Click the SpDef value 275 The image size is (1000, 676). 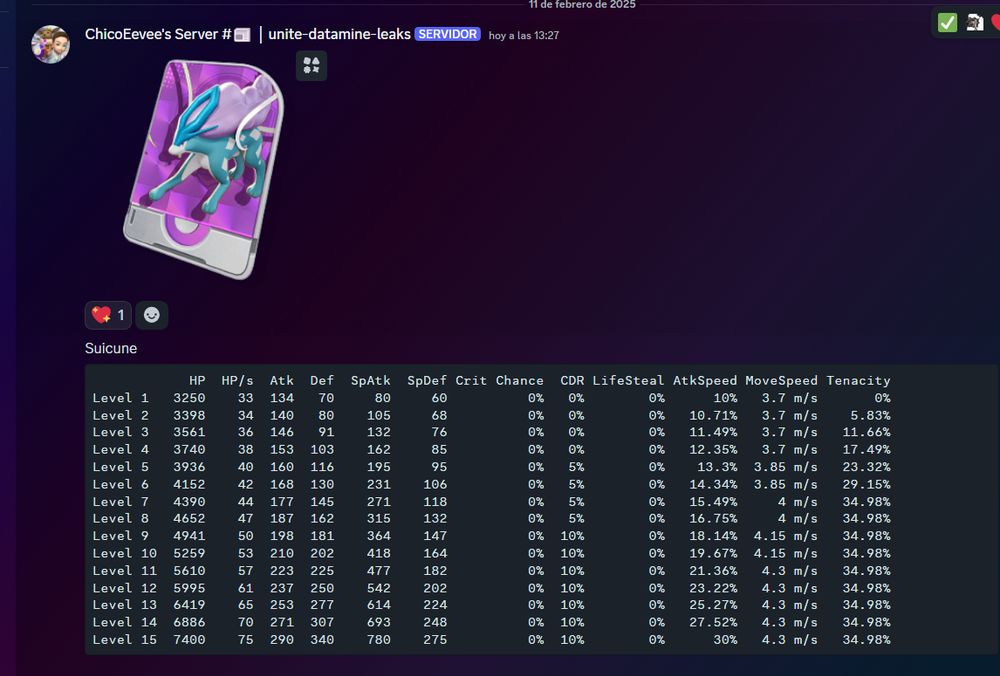[435, 640]
